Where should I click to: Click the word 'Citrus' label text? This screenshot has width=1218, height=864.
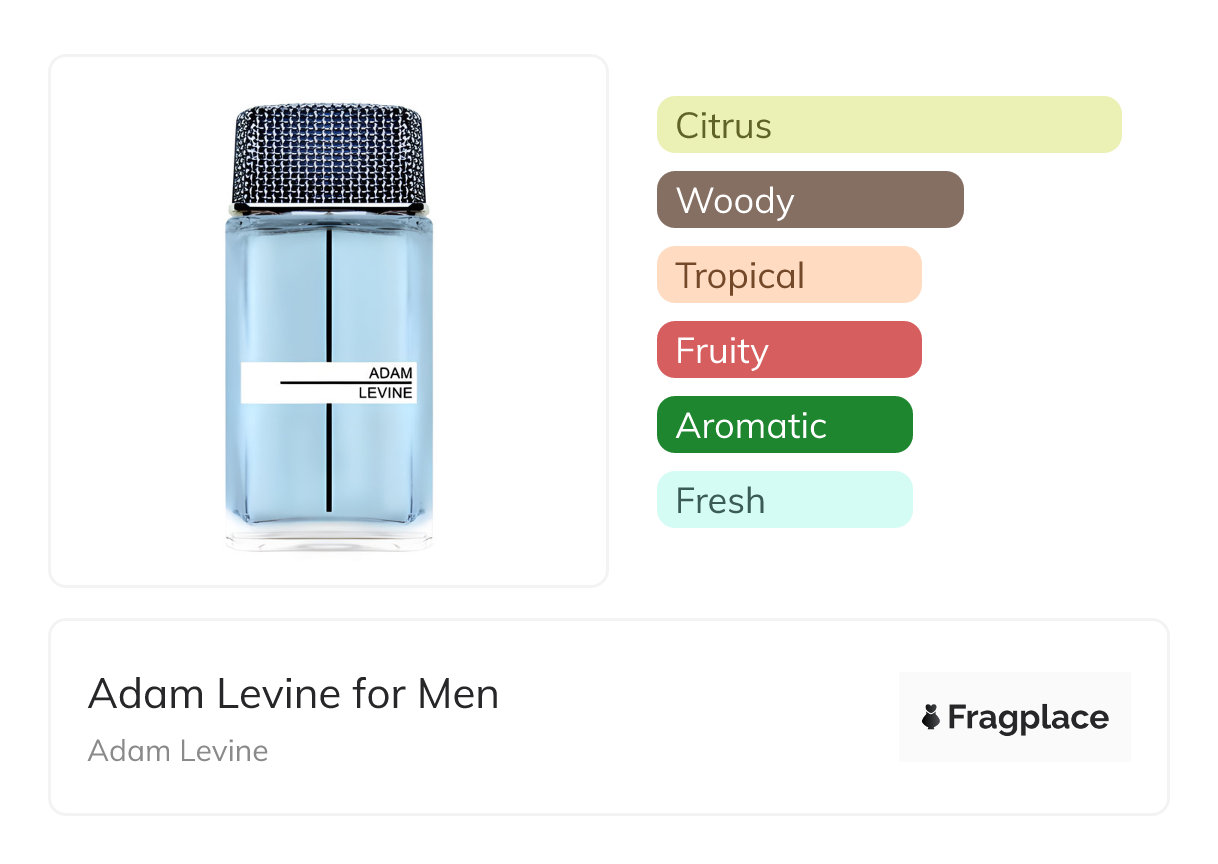(723, 126)
